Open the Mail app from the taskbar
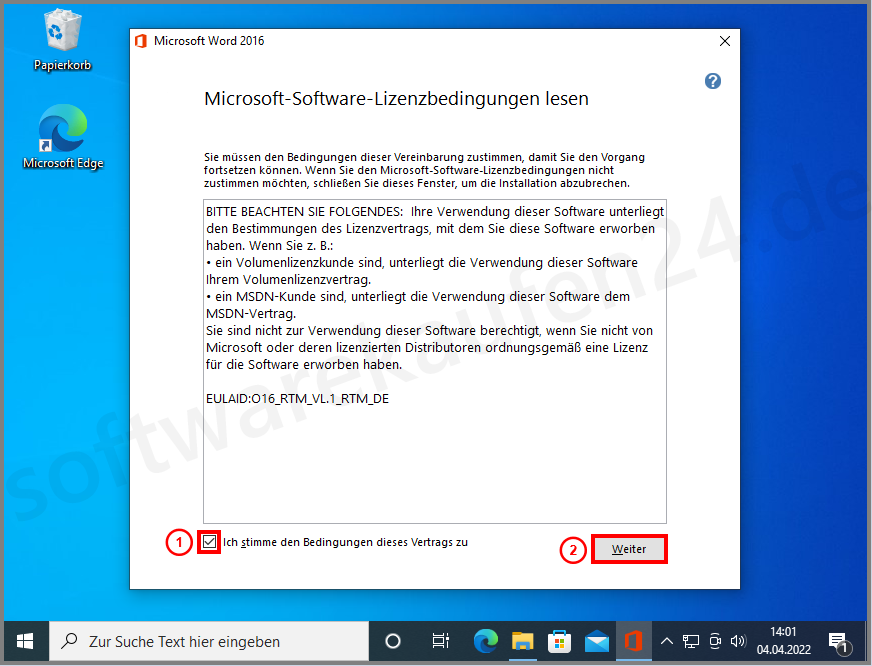The image size is (872, 666). (x=596, y=641)
